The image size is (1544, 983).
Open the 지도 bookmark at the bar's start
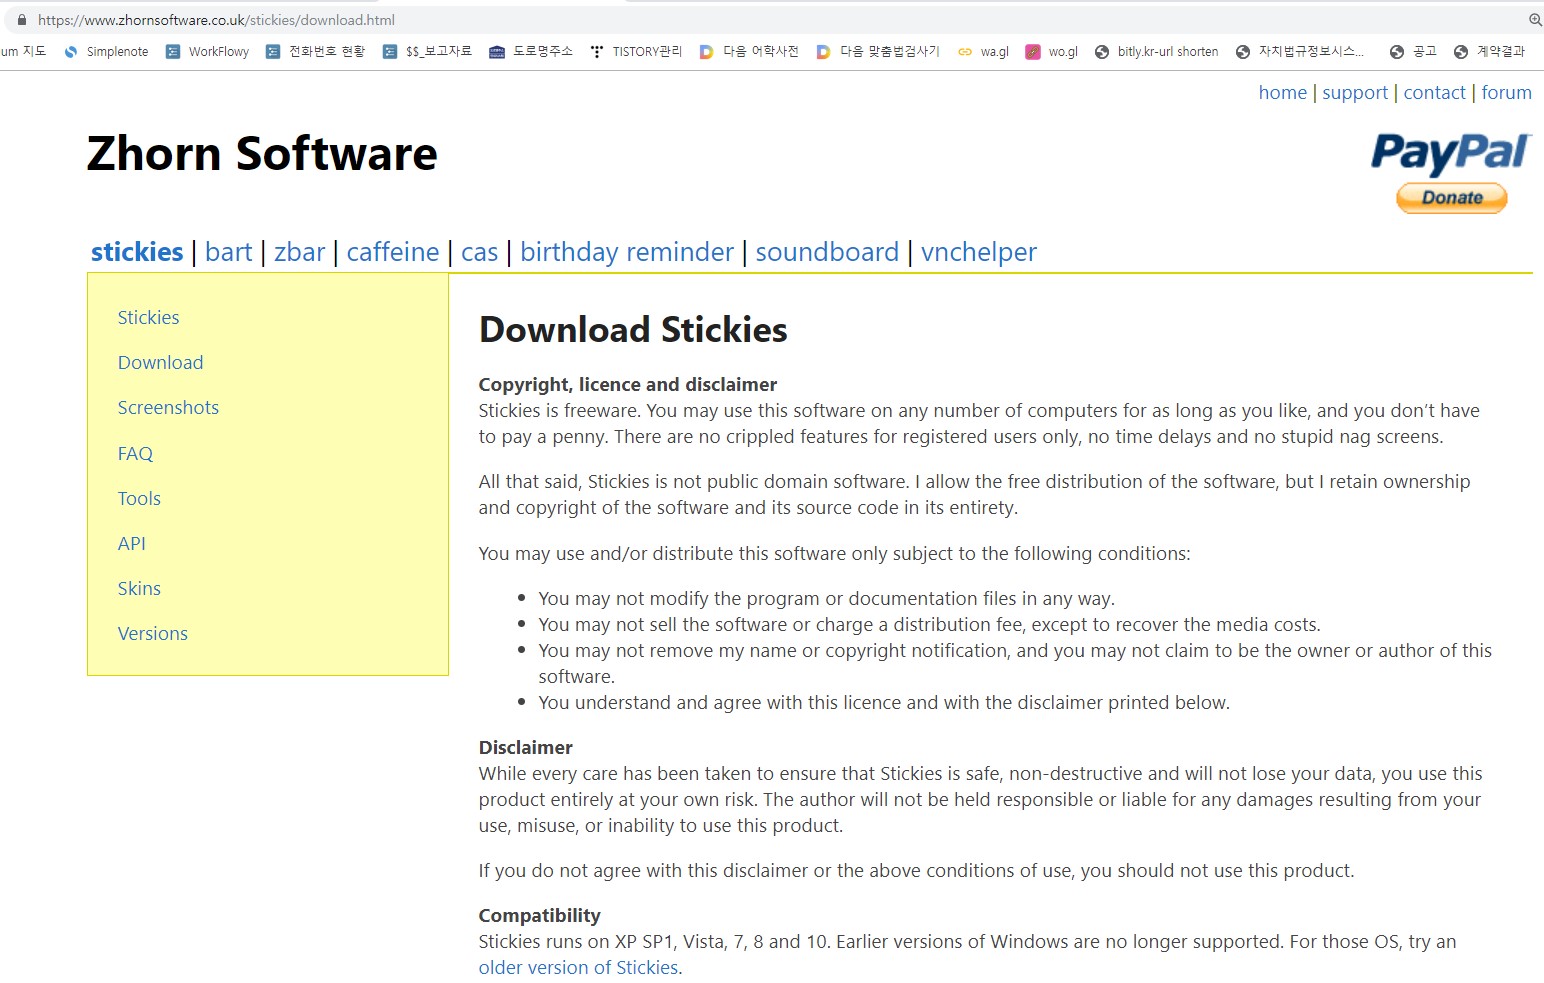tap(24, 52)
